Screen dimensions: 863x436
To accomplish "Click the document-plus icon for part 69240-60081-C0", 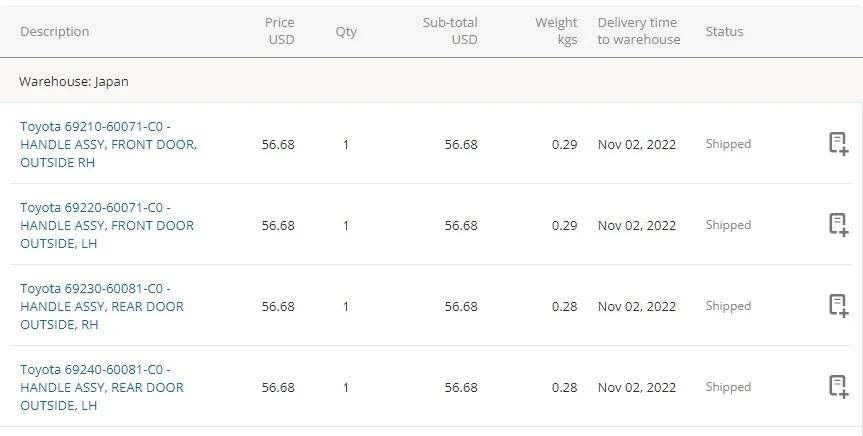I will tap(838, 387).
